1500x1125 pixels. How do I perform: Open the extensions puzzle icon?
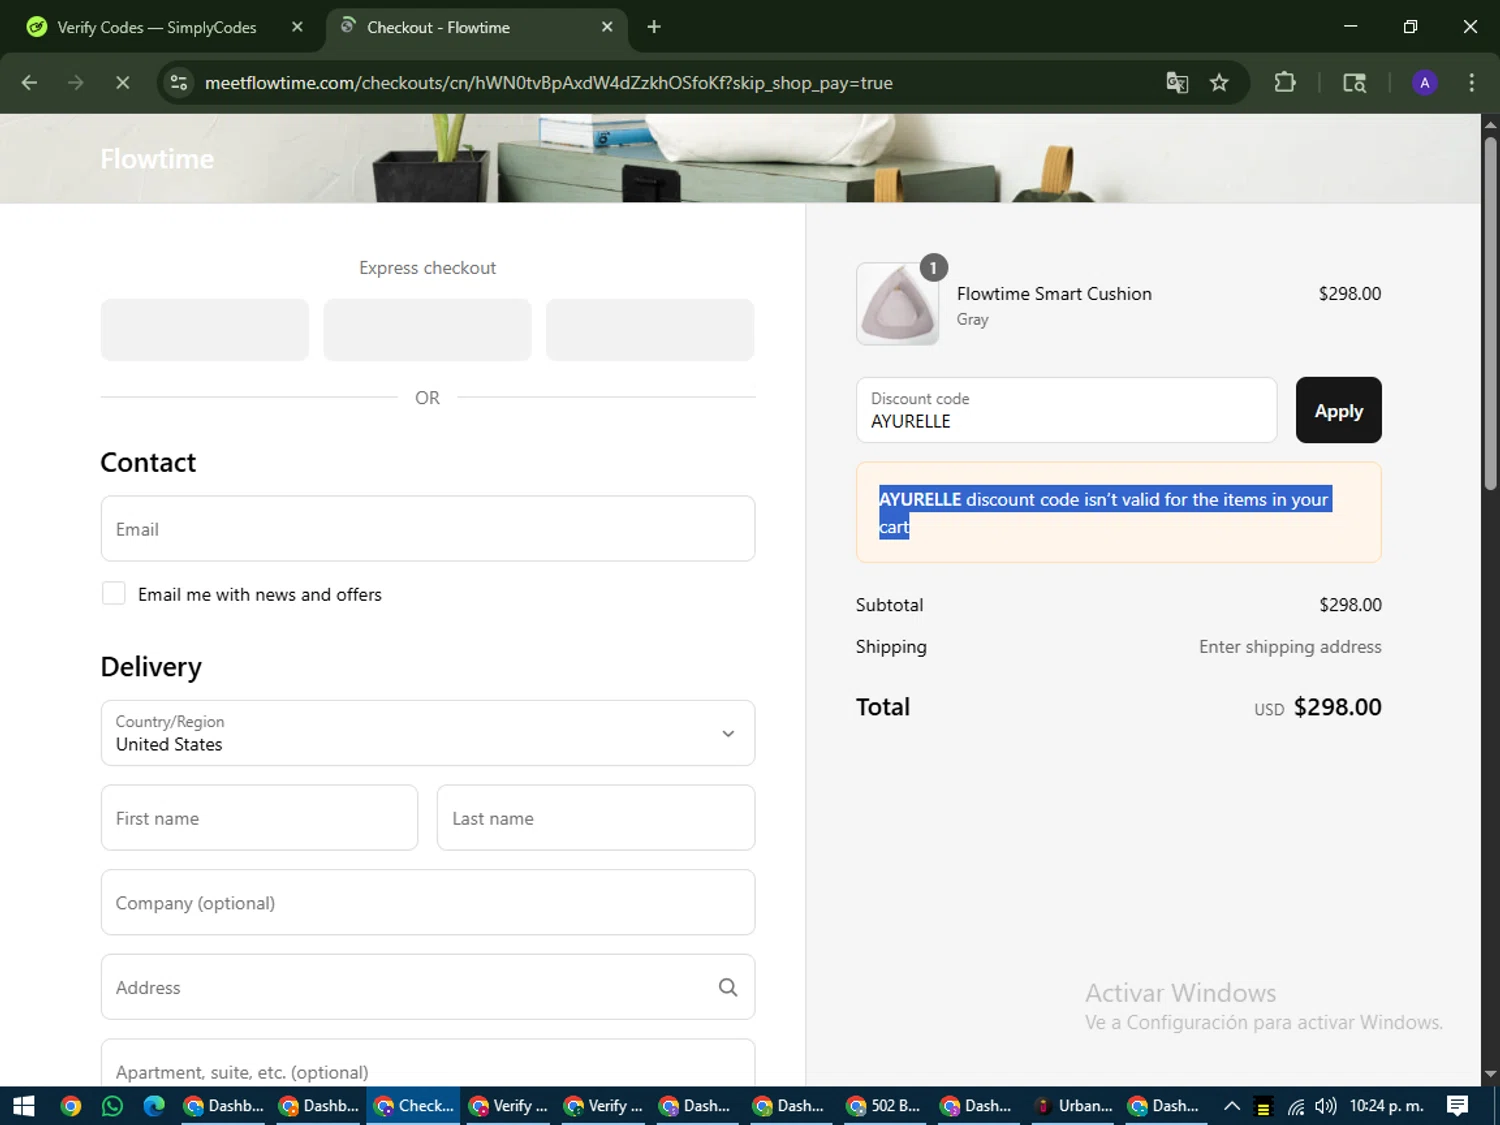point(1285,83)
